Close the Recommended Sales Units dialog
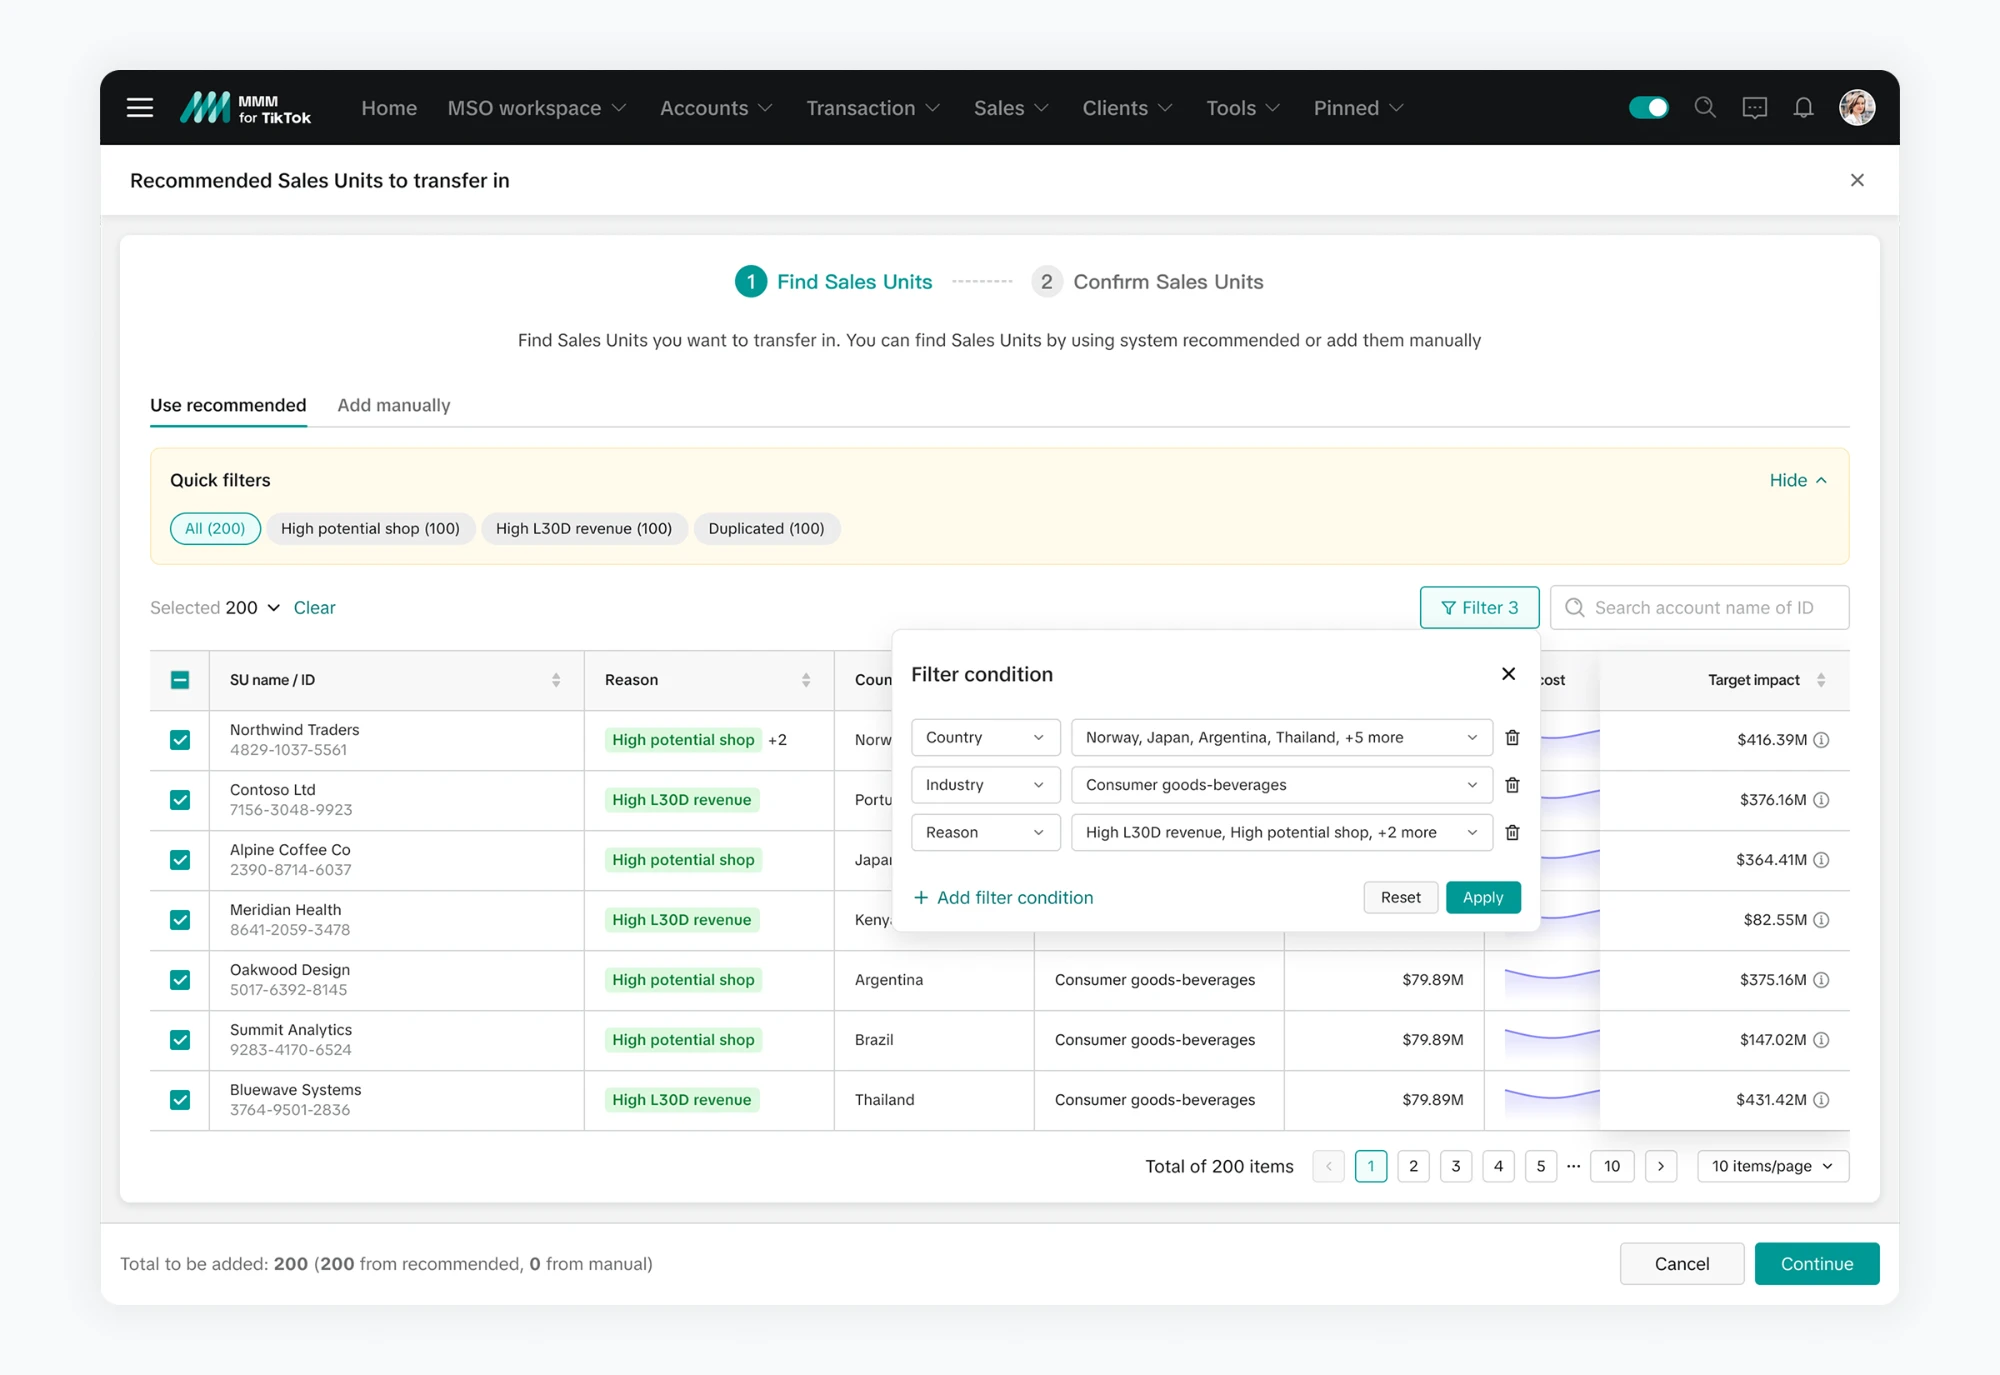This screenshot has width=2000, height=1375. coord(1857,180)
